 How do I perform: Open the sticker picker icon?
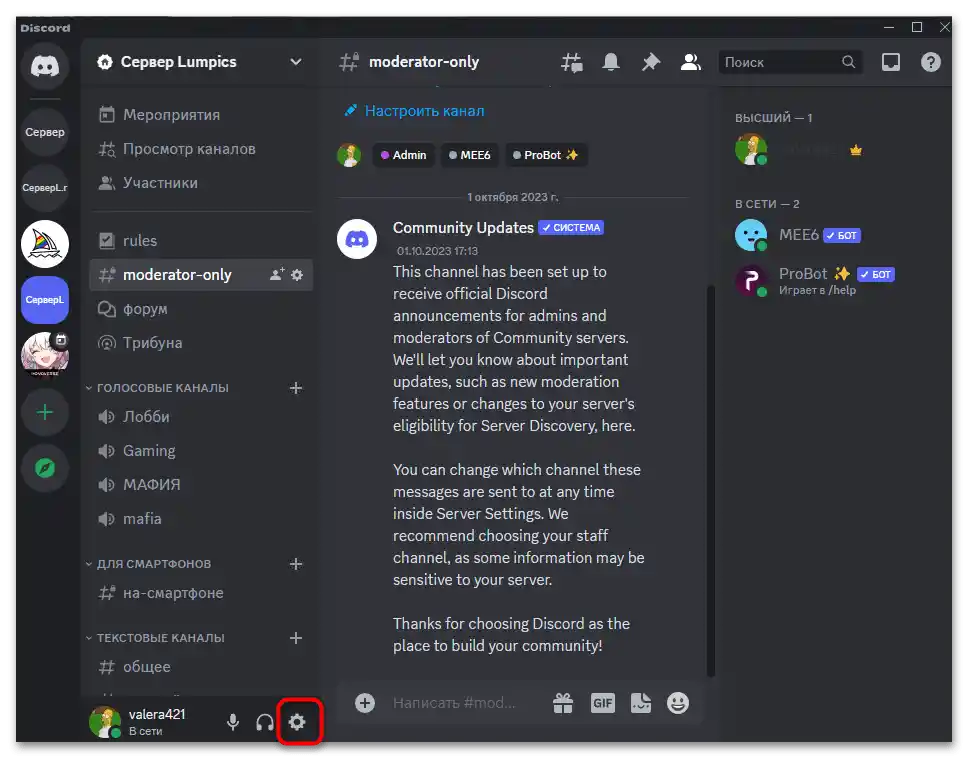tap(641, 702)
